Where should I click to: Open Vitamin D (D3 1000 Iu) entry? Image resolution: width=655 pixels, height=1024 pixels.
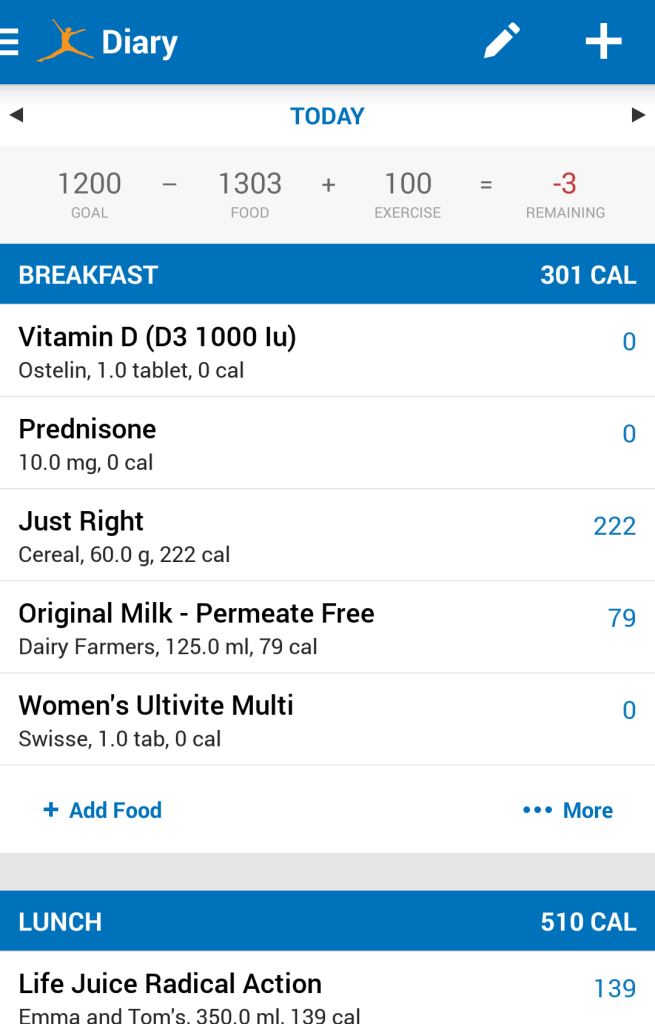(x=300, y=351)
